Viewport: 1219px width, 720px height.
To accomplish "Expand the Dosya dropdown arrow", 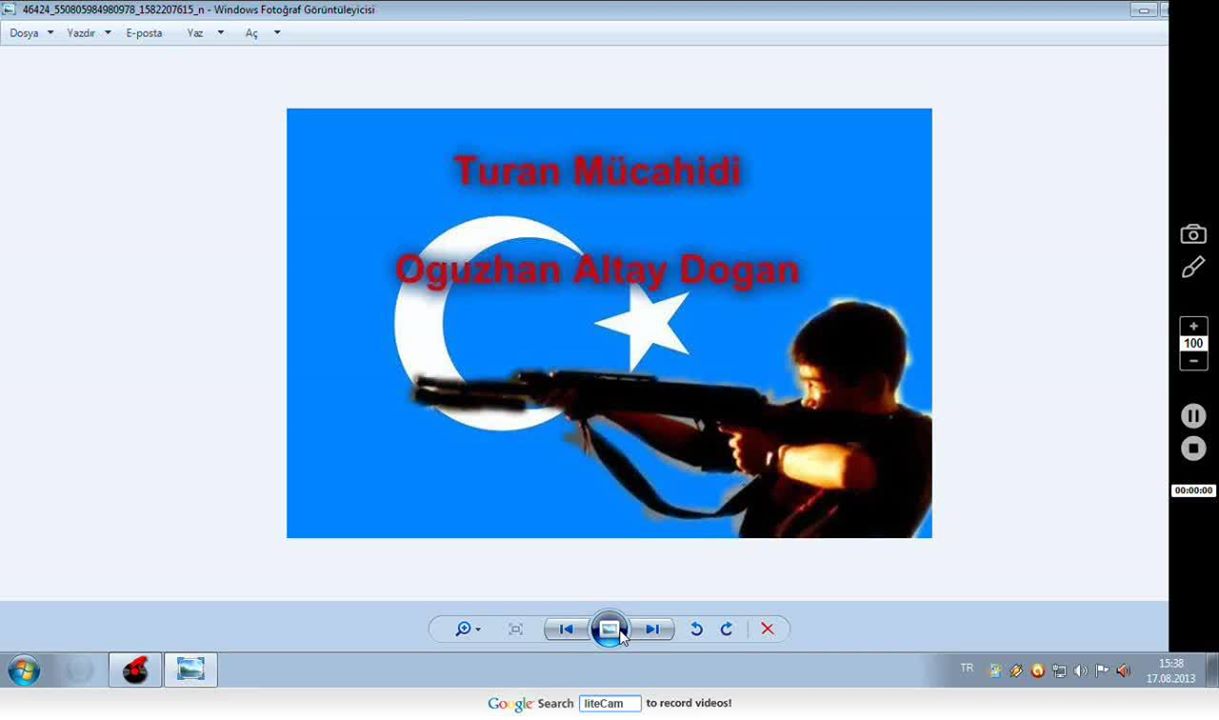I will (x=50, y=33).
